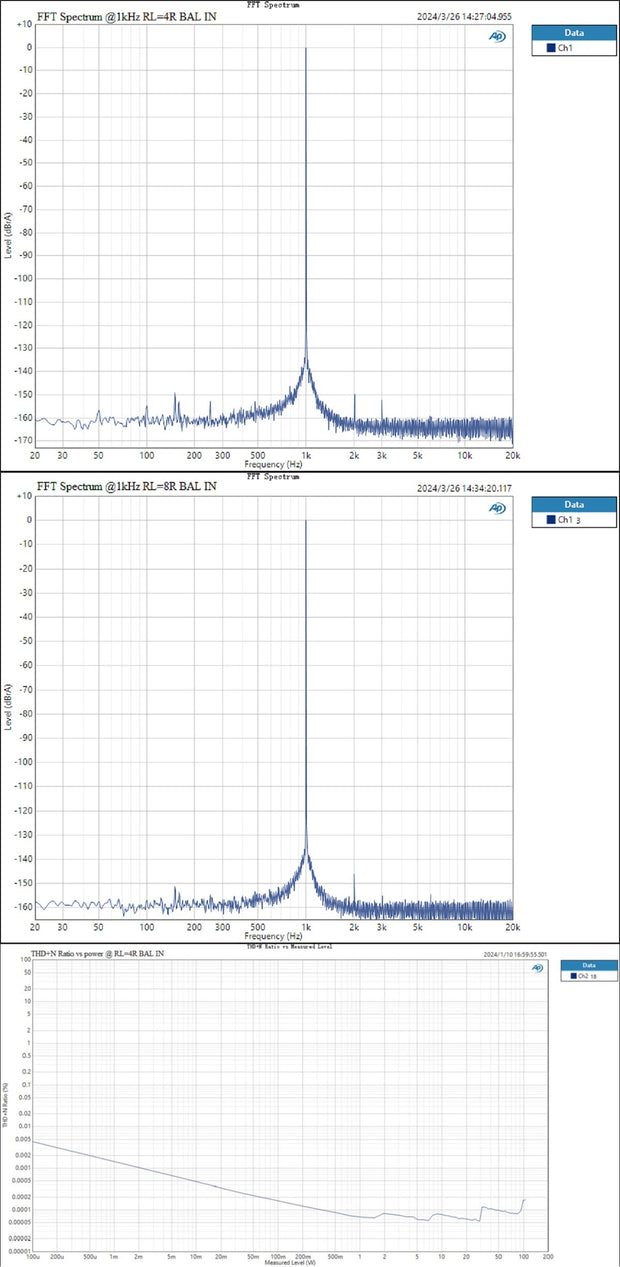Viewport: 620px width, 1267px height.
Task: Select the 'FFT Spectrum @1kHz RL=8R BAL IN' title
Action: coord(125,487)
